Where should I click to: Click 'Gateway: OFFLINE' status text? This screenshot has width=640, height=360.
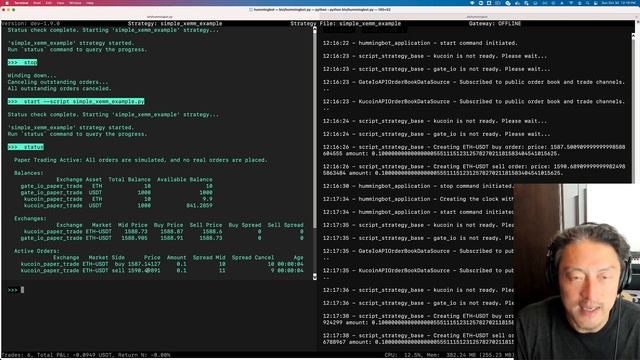495,24
